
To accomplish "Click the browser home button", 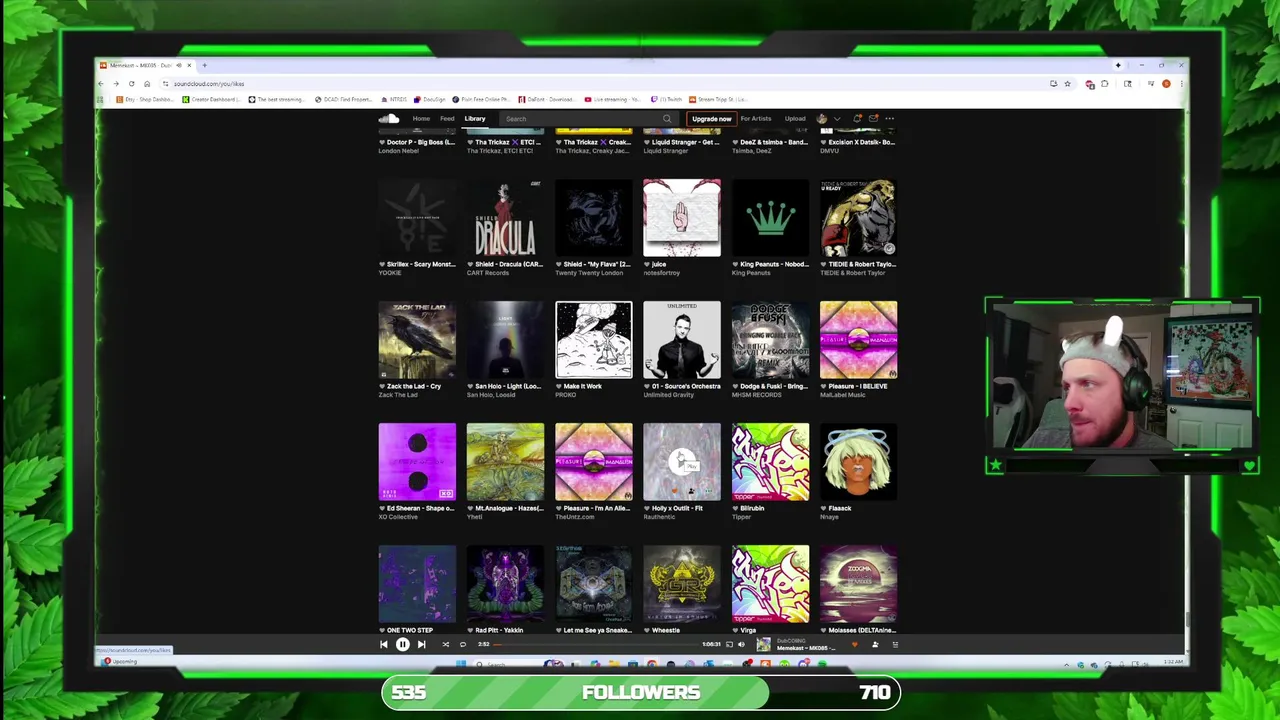I will tap(147, 84).
